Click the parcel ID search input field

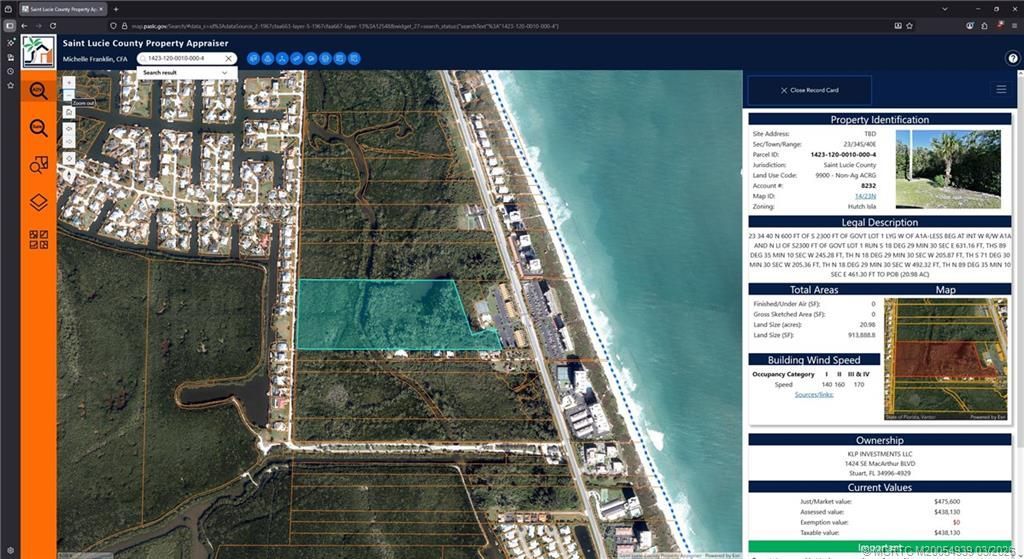183,59
